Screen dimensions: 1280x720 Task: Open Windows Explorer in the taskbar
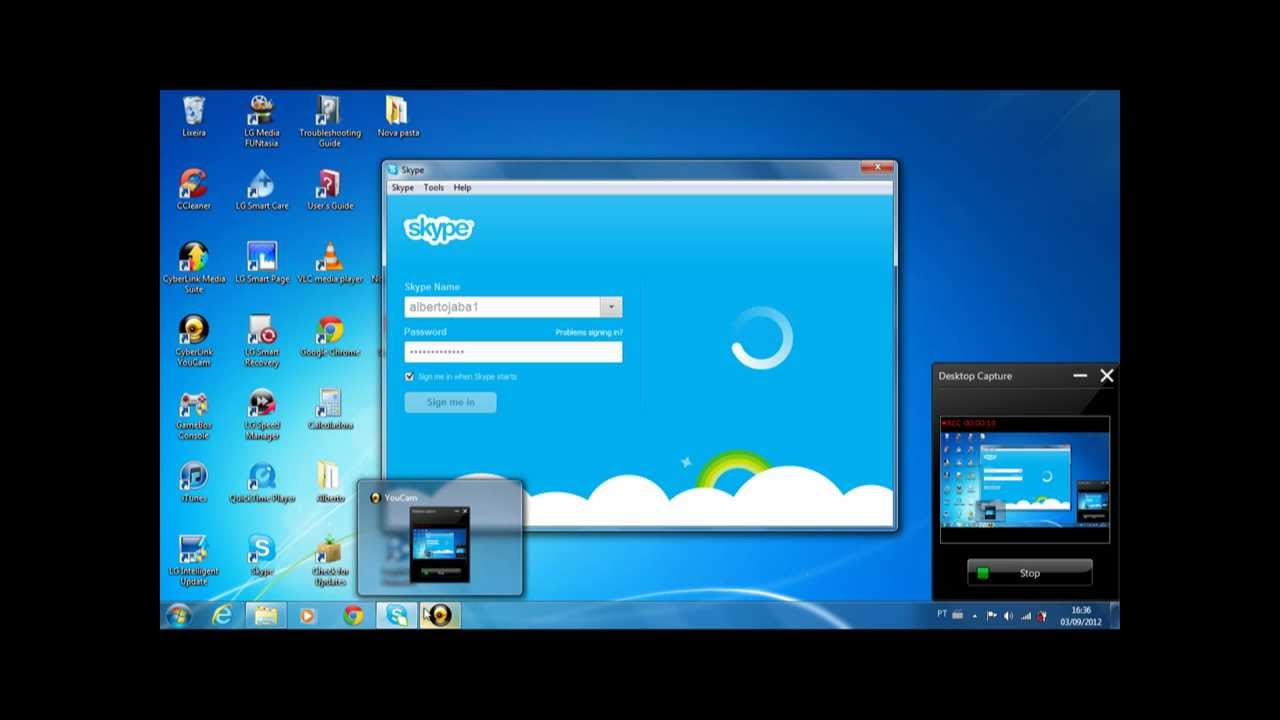click(265, 615)
